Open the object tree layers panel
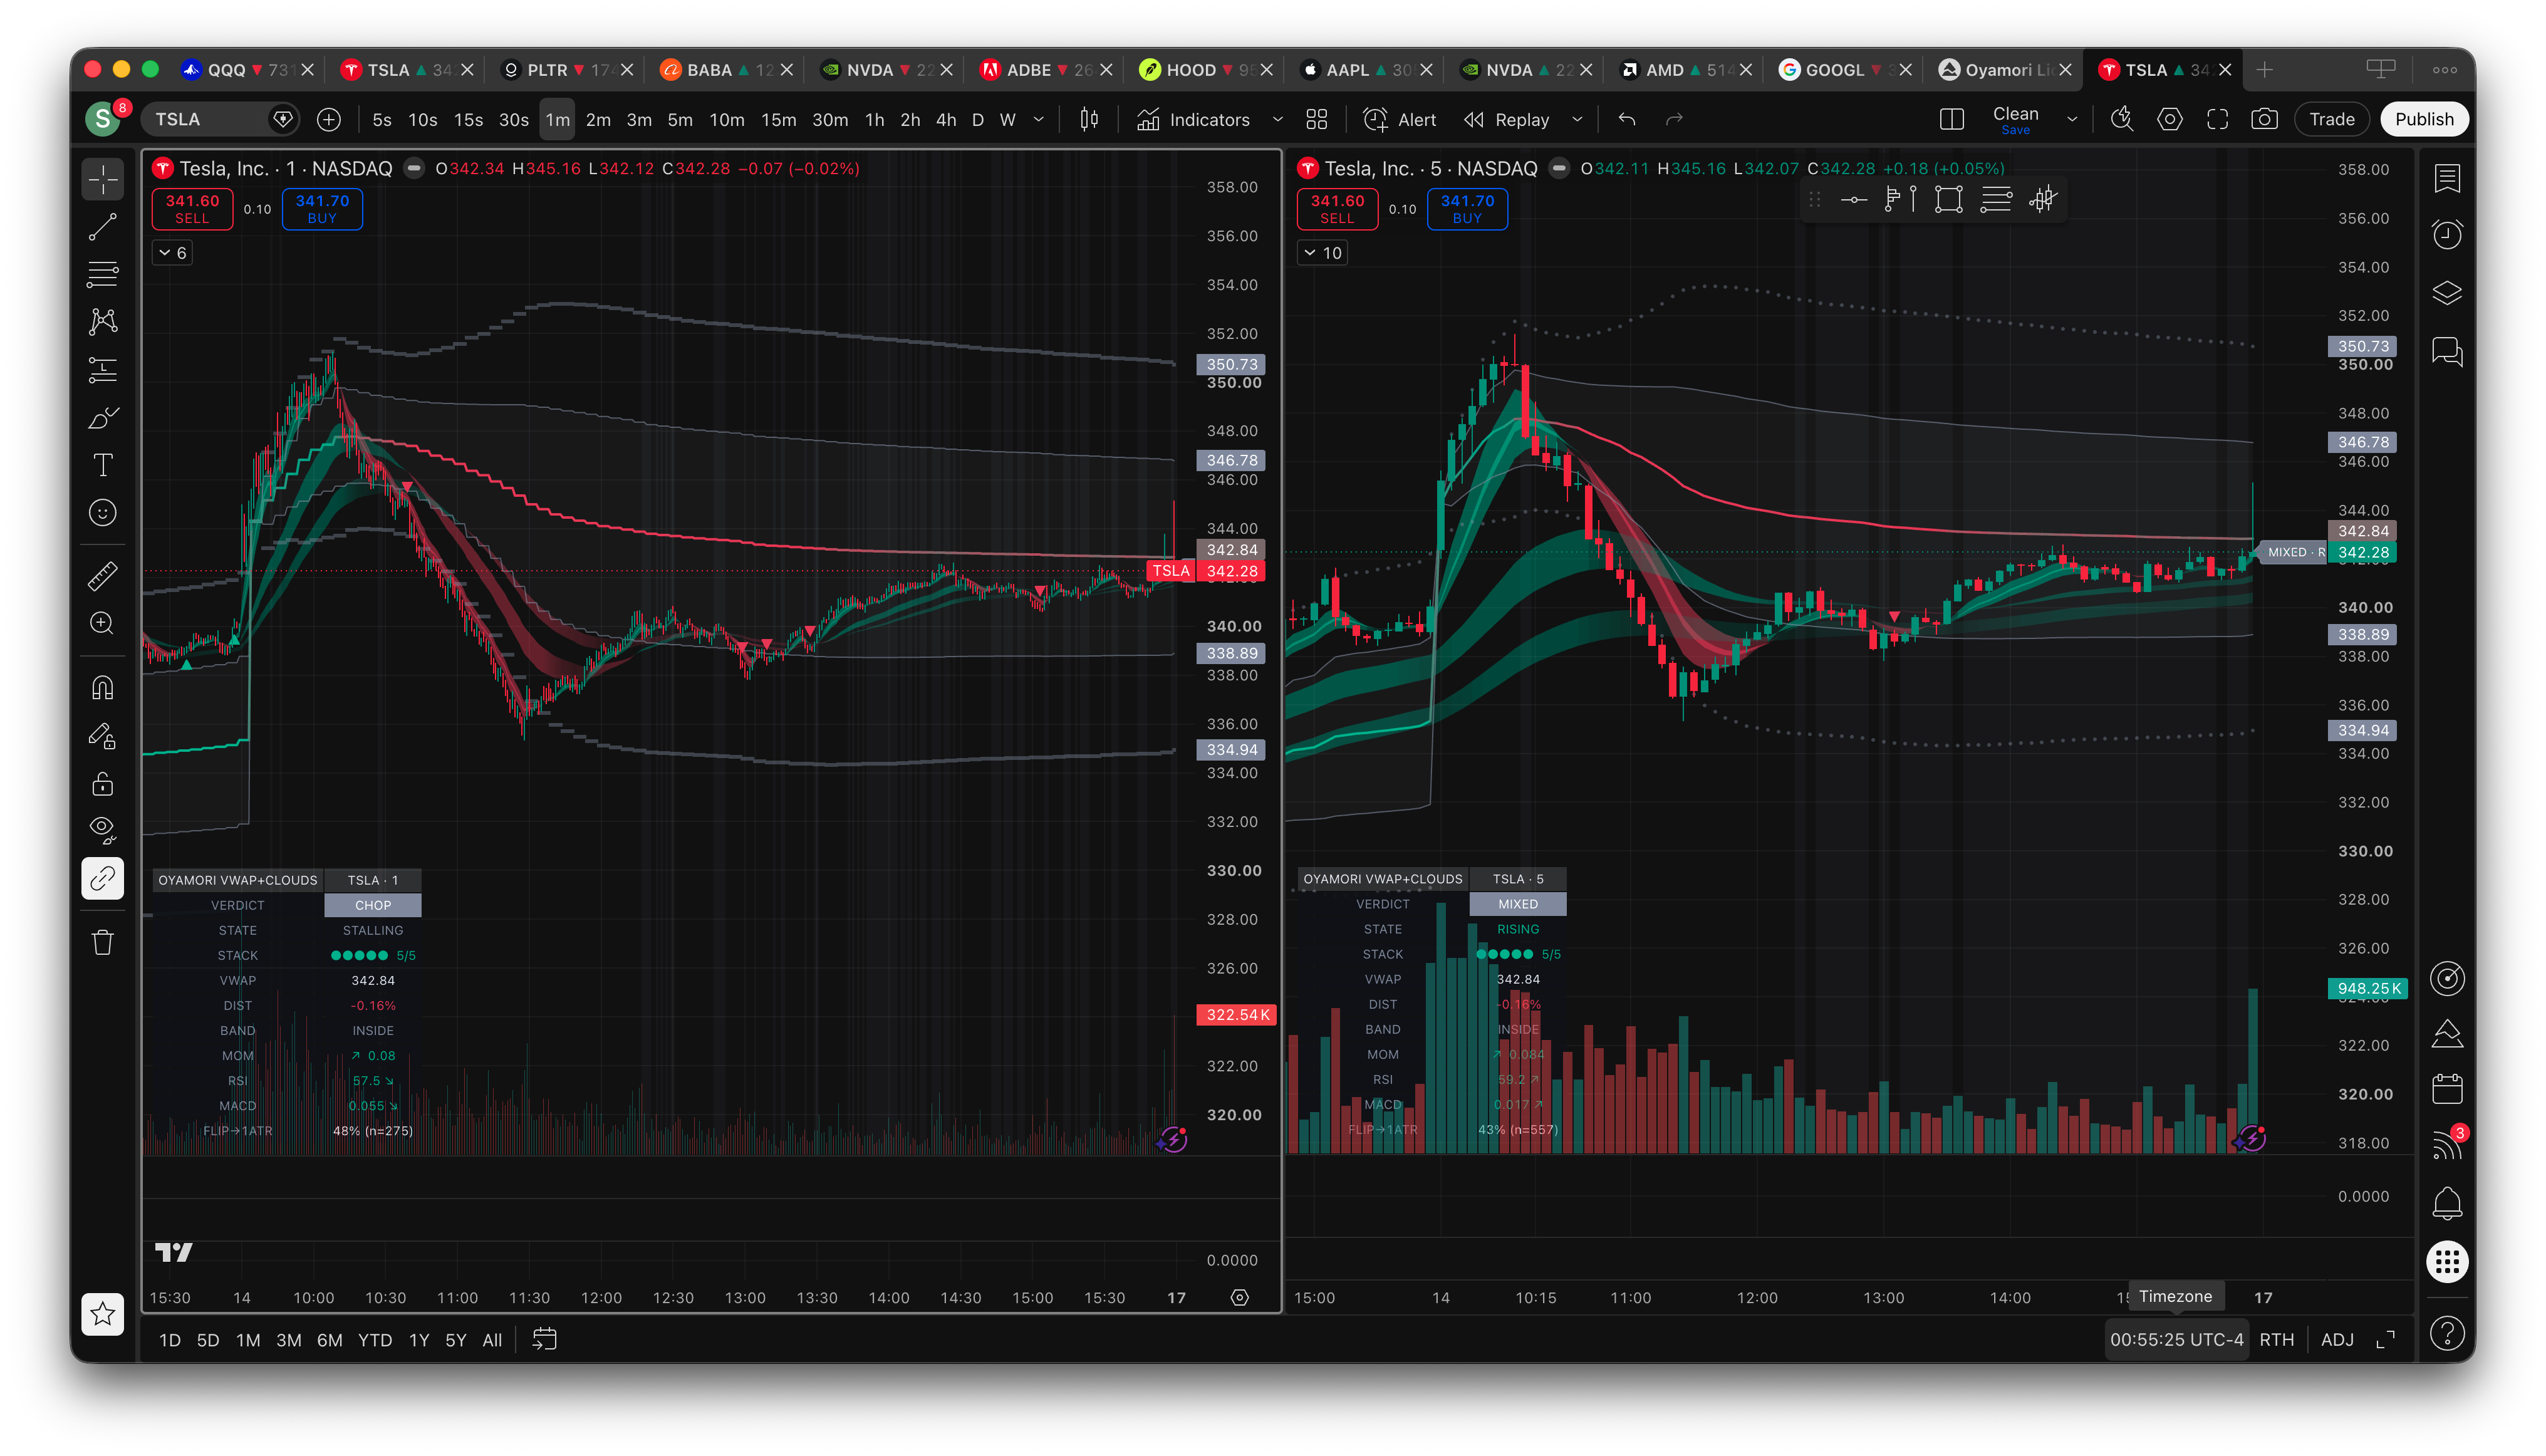Screen dimensions: 2546x1456 coord(2447,293)
